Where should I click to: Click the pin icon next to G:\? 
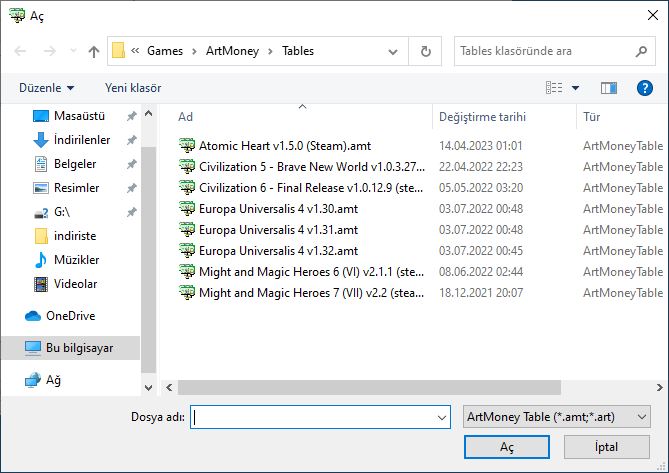(x=131, y=212)
